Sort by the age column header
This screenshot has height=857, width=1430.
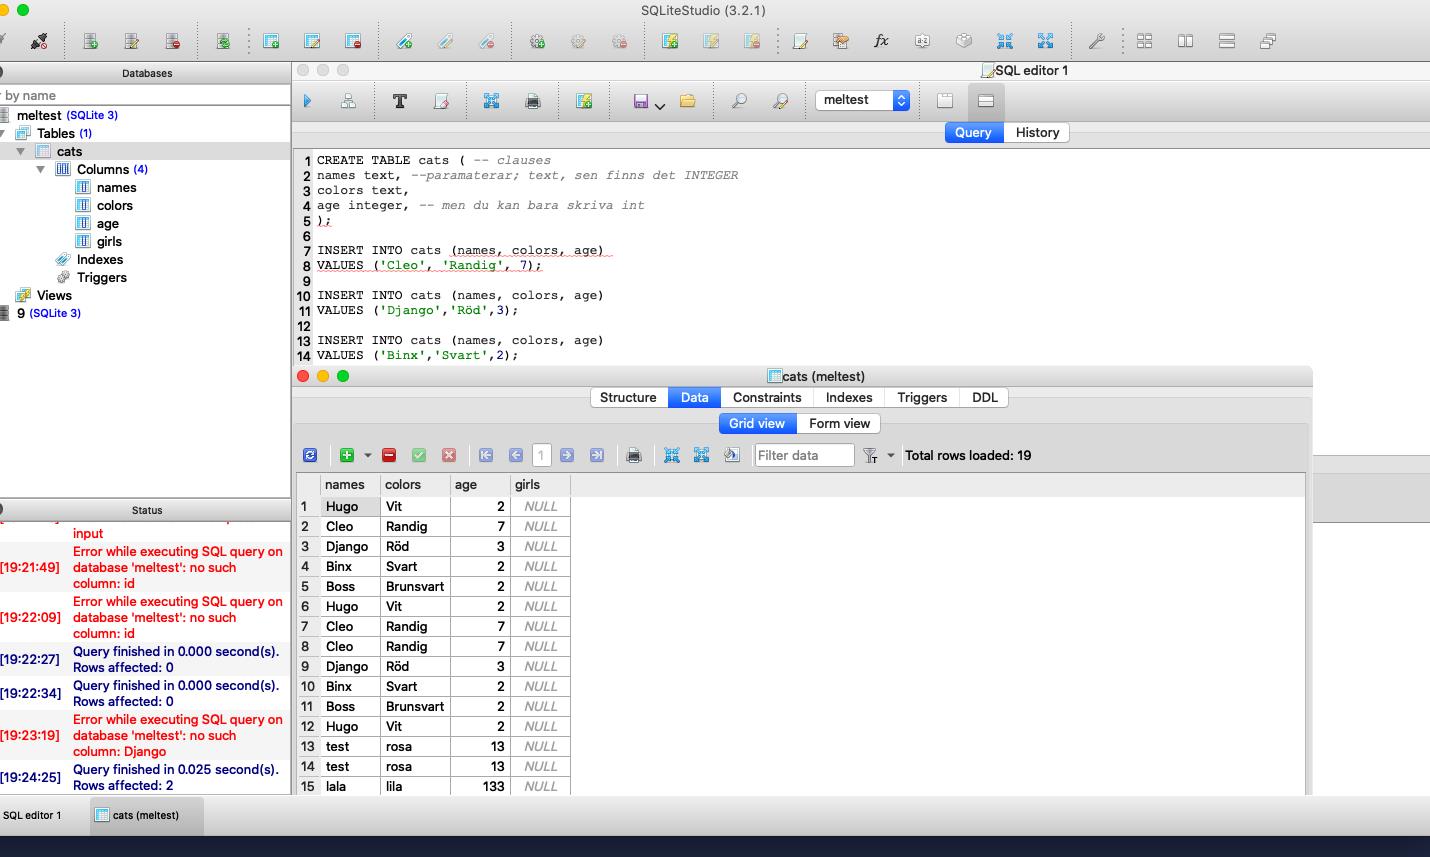[481, 484]
